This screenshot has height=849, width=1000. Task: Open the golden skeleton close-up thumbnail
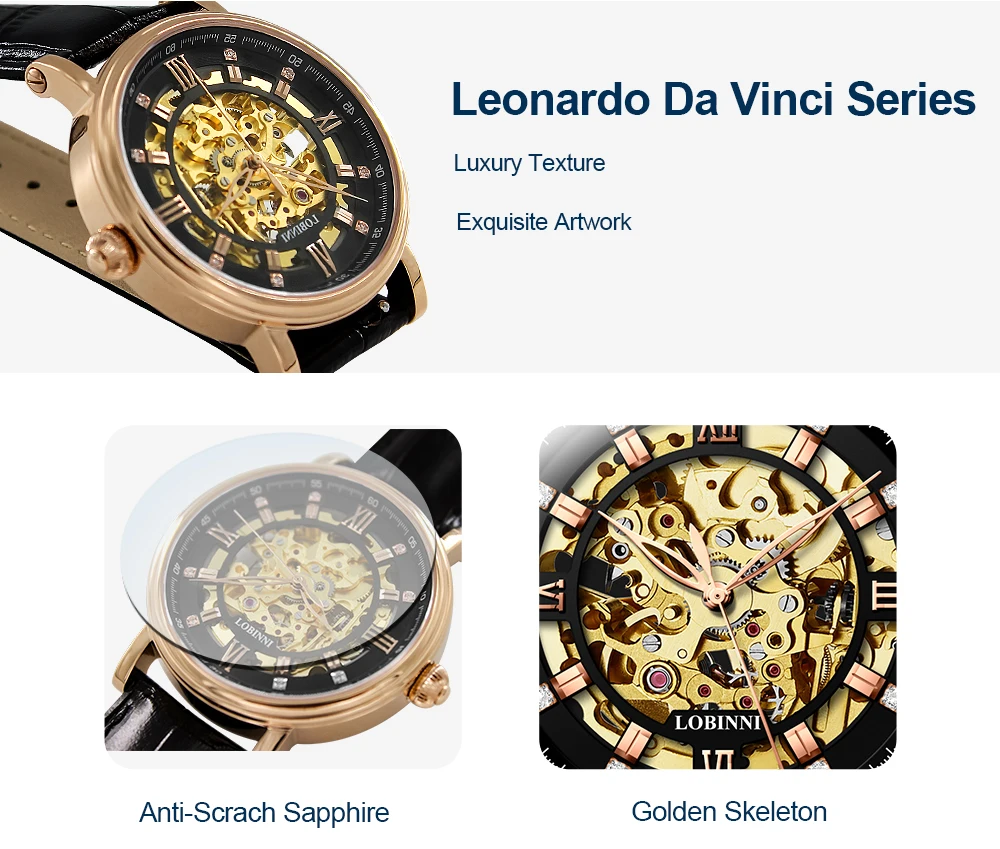tap(717, 596)
